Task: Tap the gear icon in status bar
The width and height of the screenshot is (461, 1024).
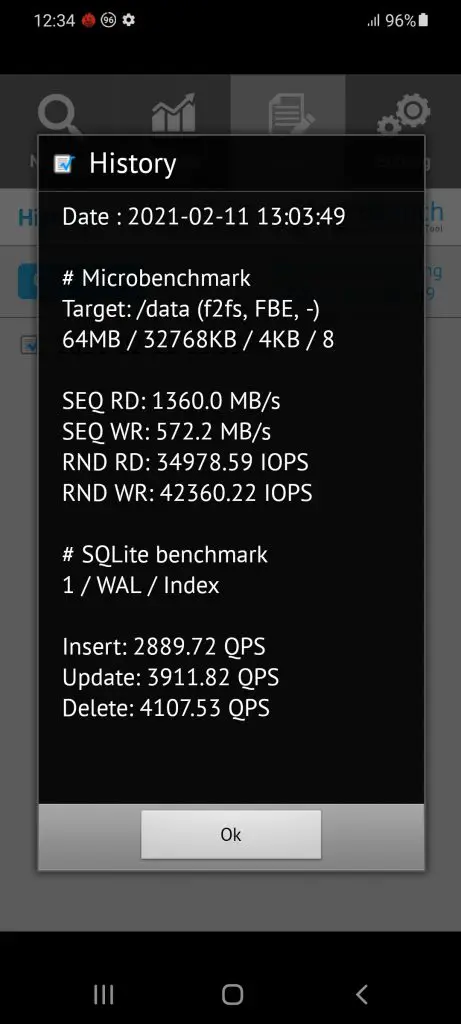Action: [129, 20]
